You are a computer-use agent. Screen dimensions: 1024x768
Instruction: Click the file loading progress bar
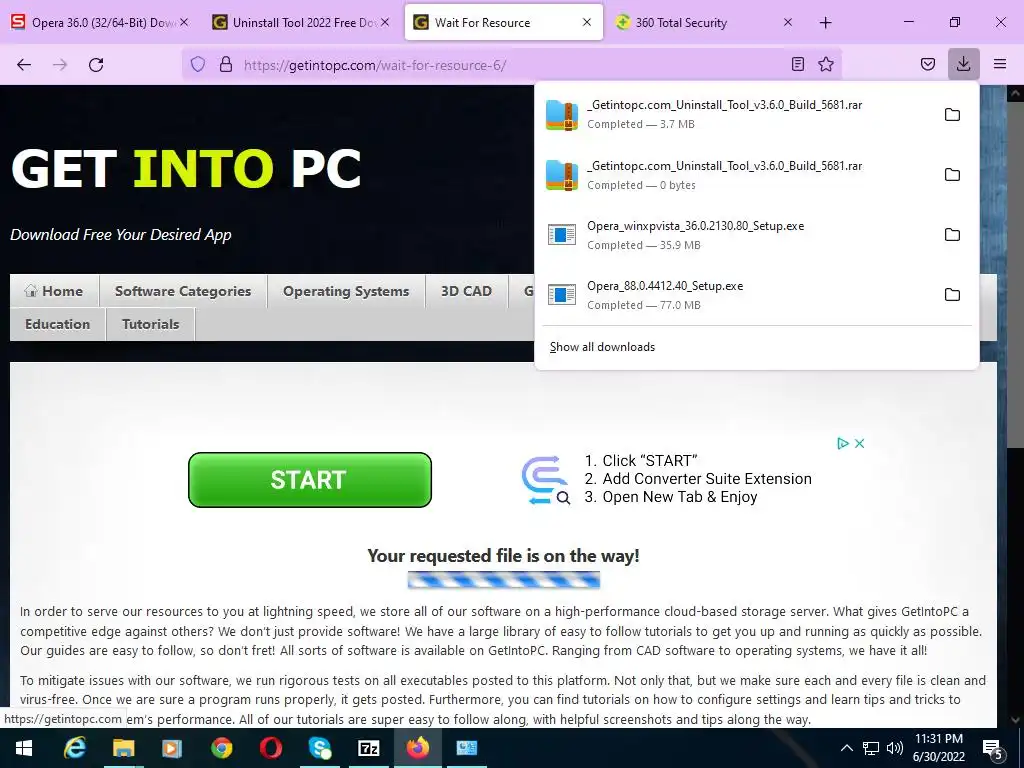[504, 580]
